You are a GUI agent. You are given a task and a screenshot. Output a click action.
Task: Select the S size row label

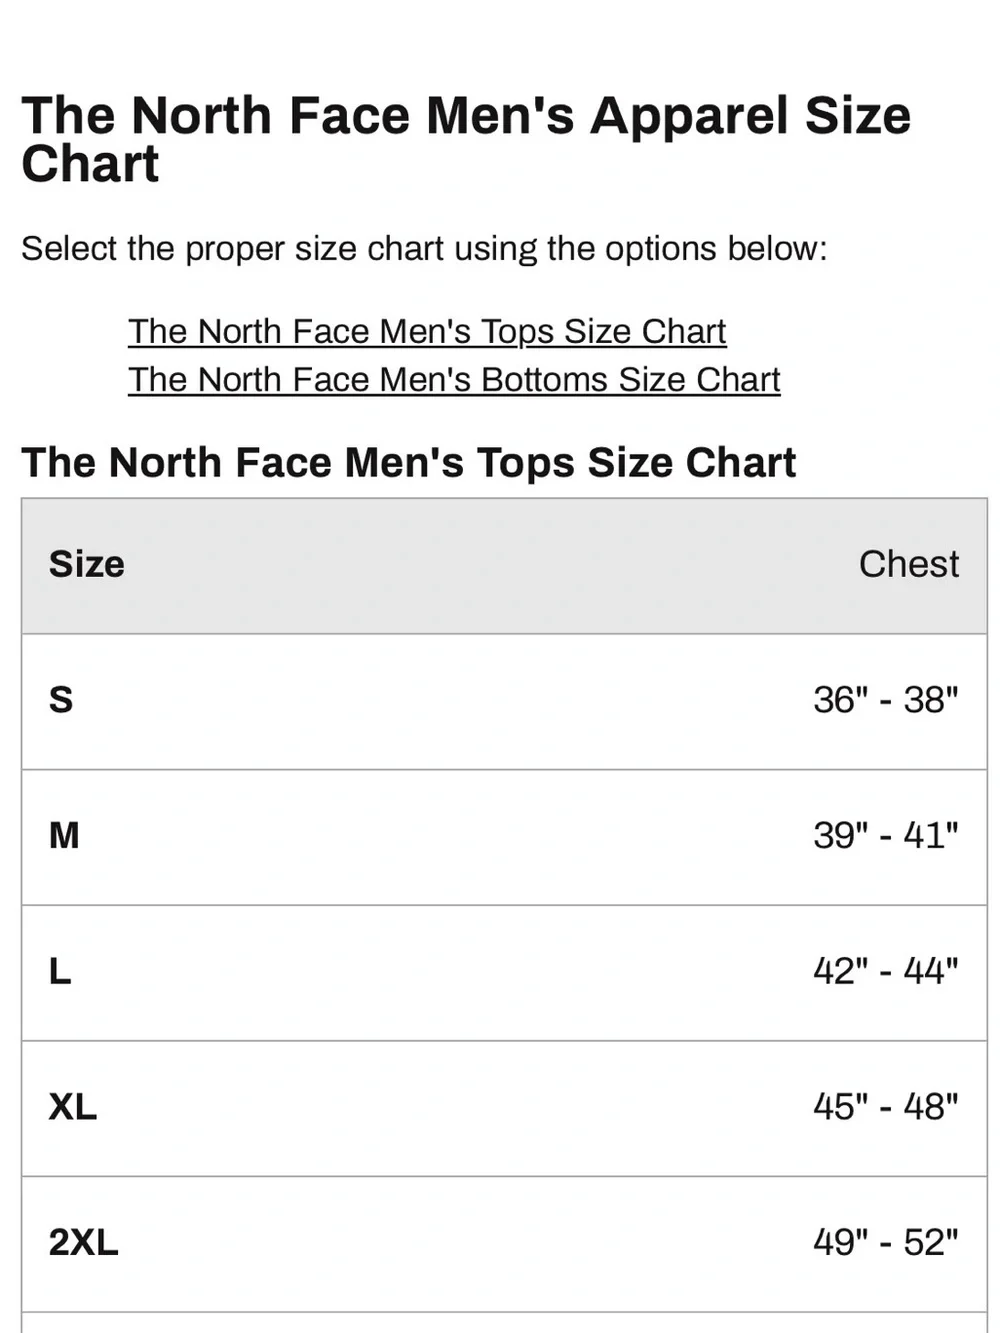tap(61, 700)
